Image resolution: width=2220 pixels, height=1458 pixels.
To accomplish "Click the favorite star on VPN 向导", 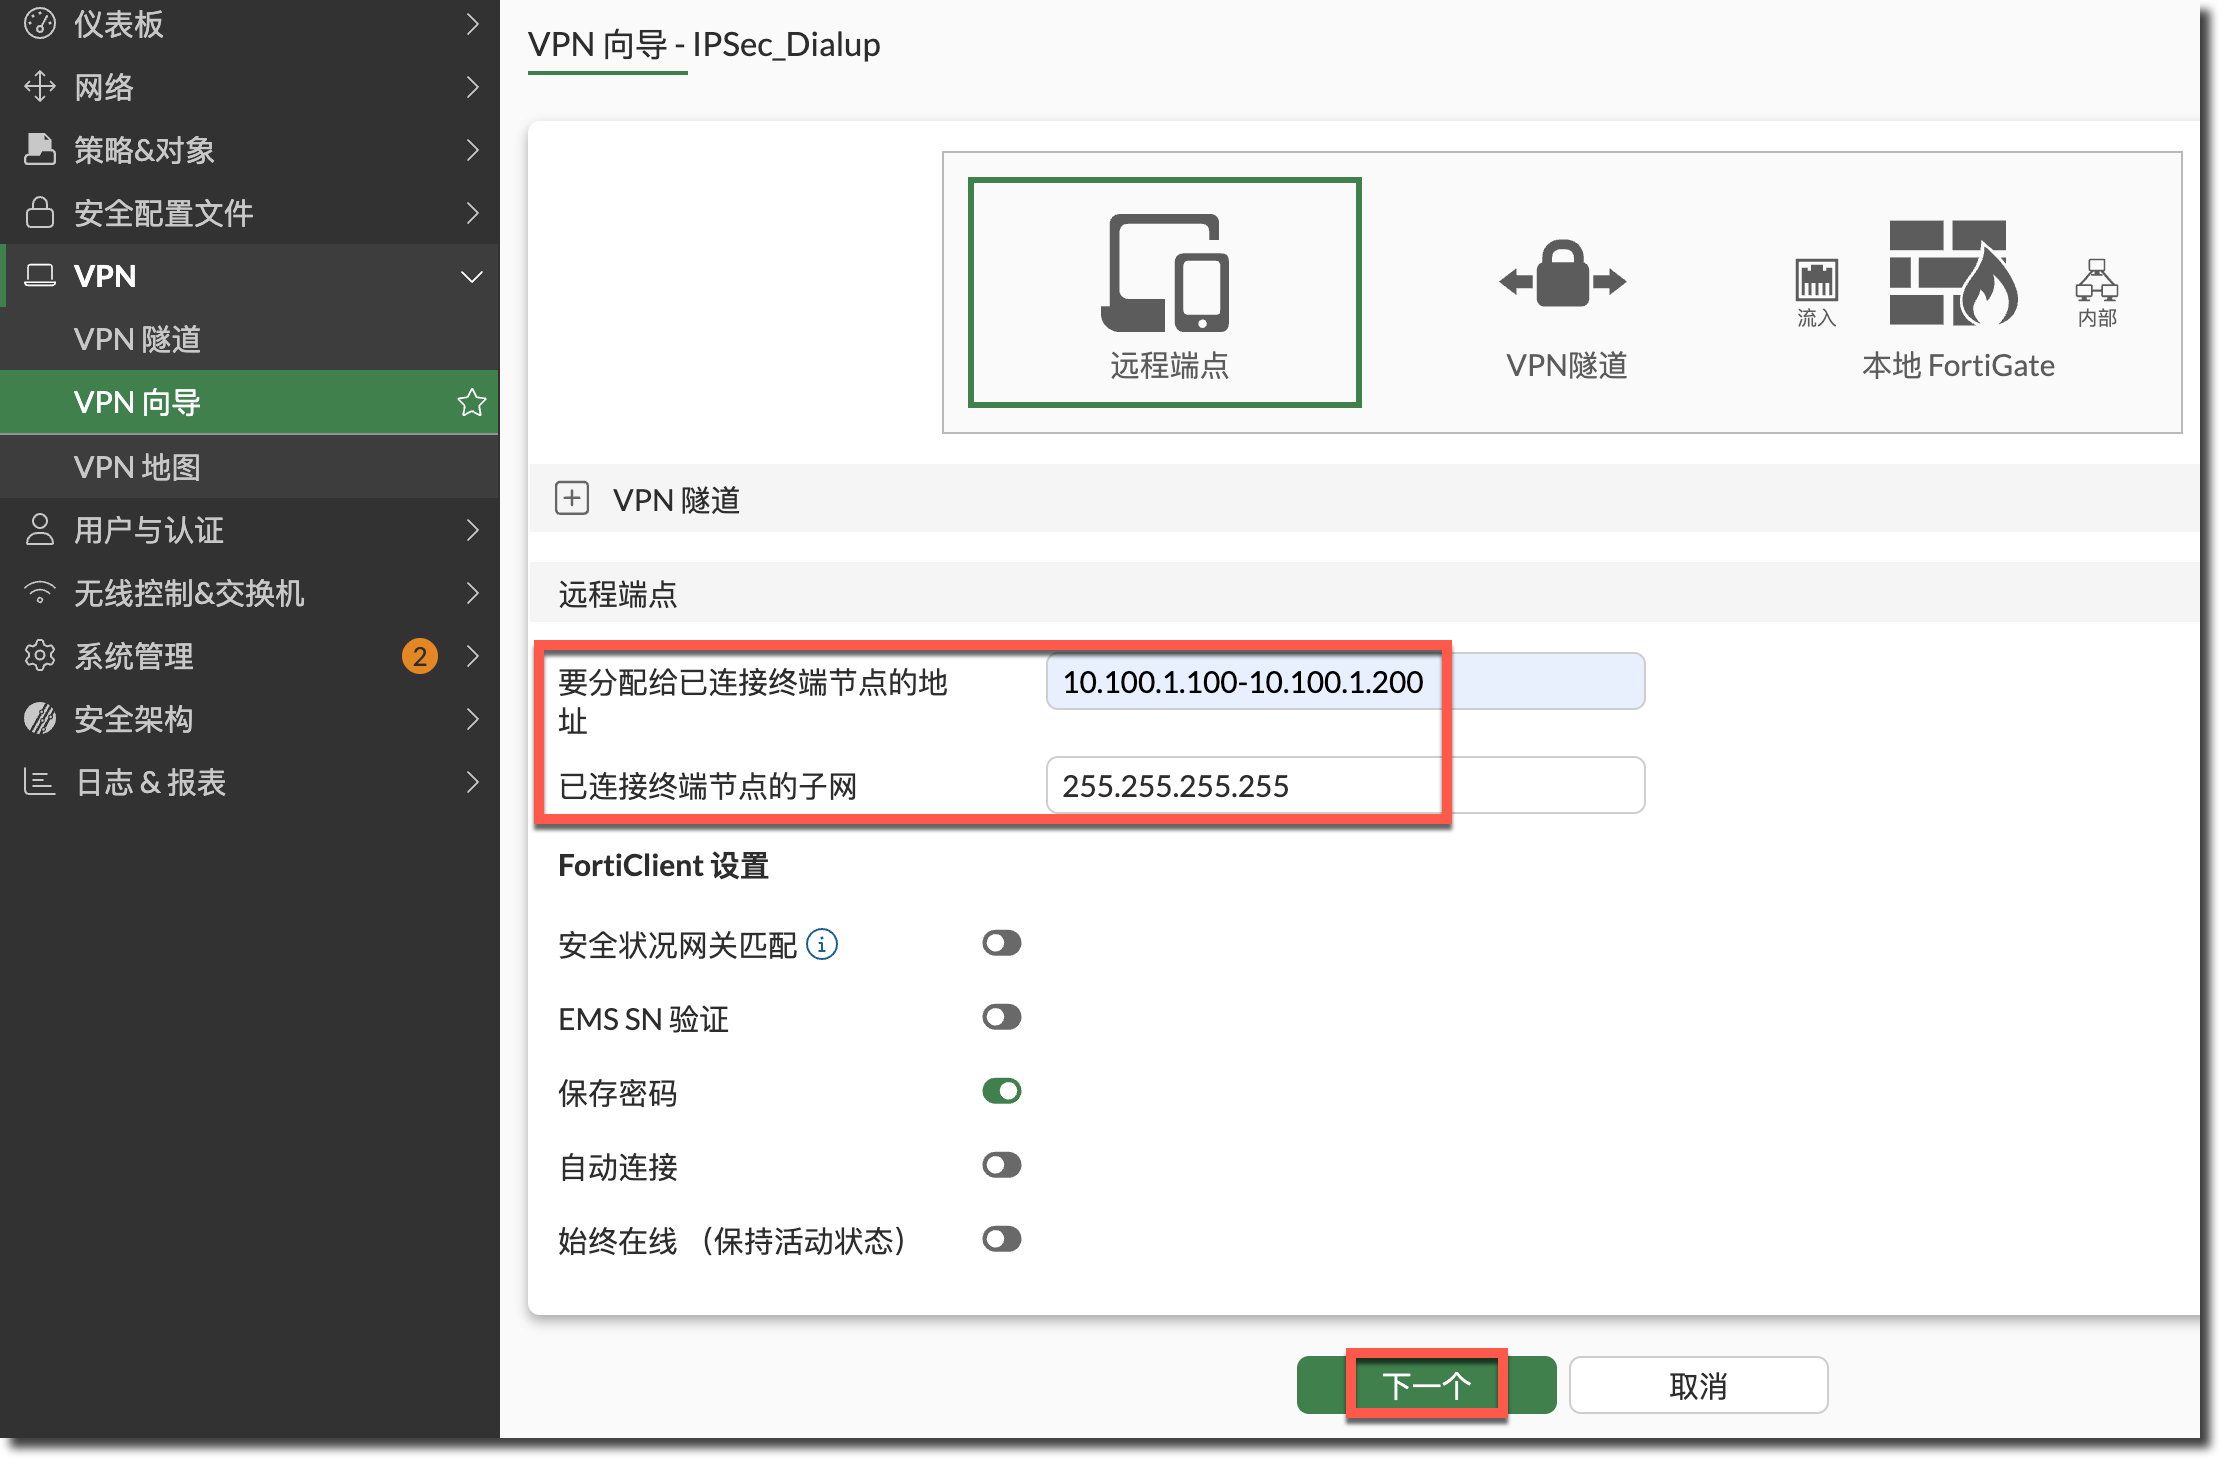I will pyautogui.click(x=471, y=402).
